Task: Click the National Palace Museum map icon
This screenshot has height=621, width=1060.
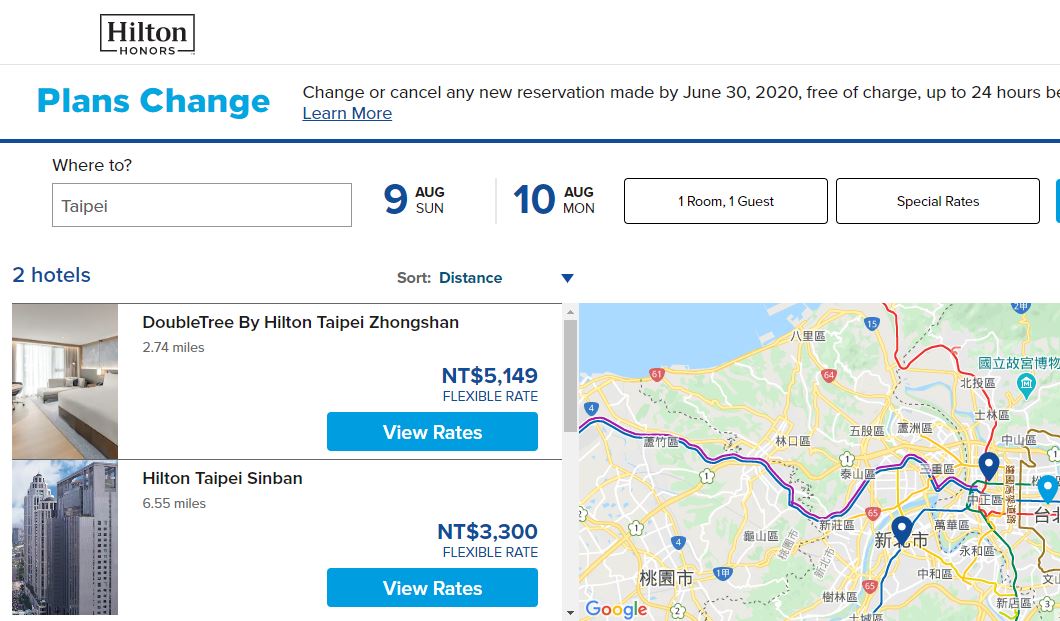Action: pos(1026,386)
